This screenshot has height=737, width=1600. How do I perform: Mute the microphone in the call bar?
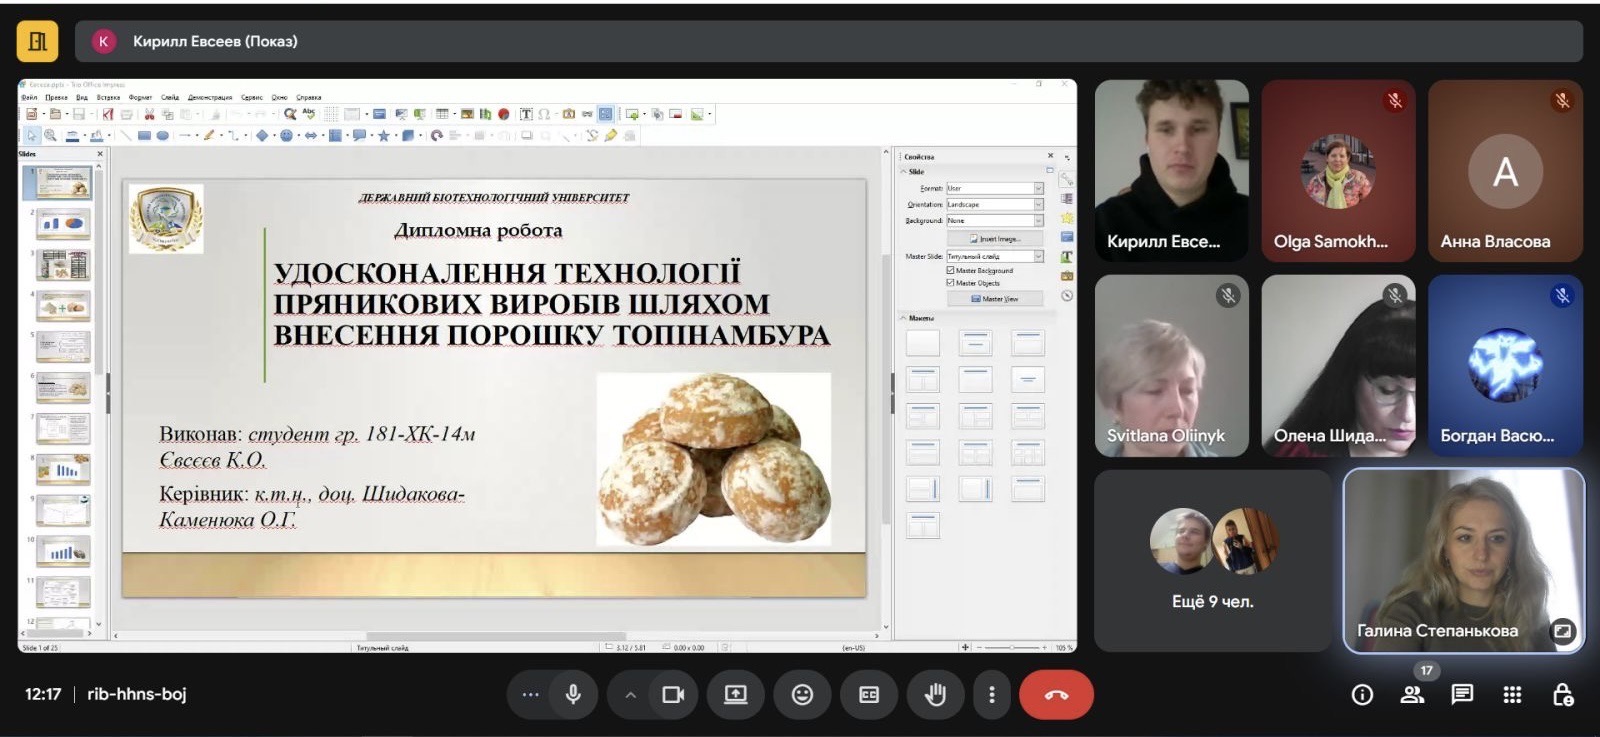[x=573, y=694]
